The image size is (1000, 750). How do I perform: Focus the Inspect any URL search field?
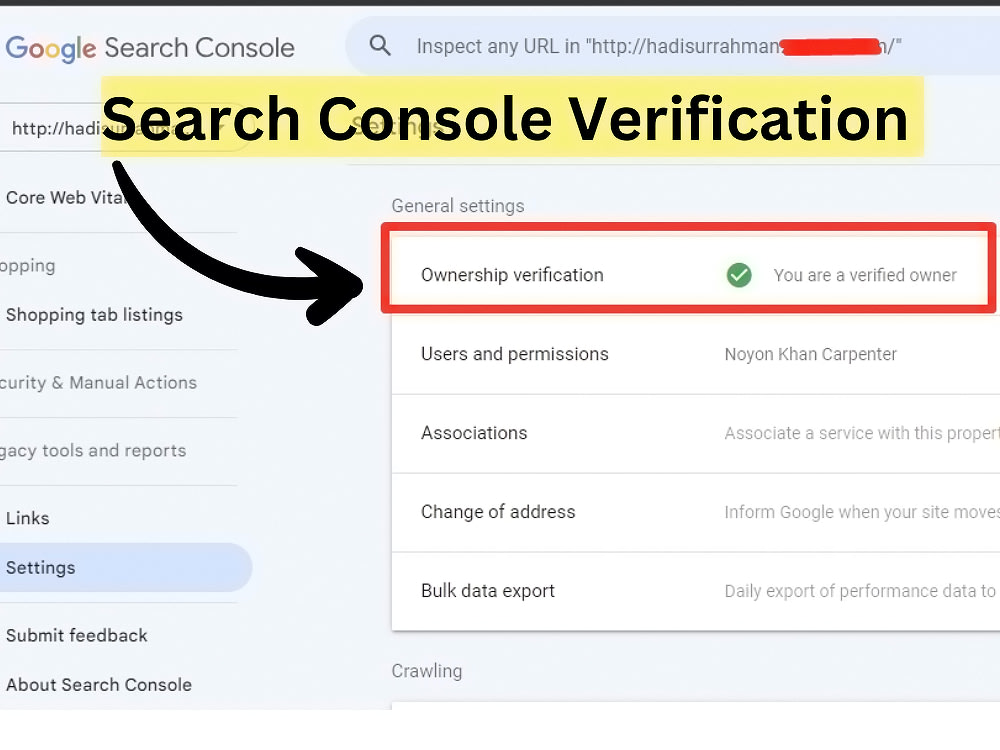click(x=673, y=46)
